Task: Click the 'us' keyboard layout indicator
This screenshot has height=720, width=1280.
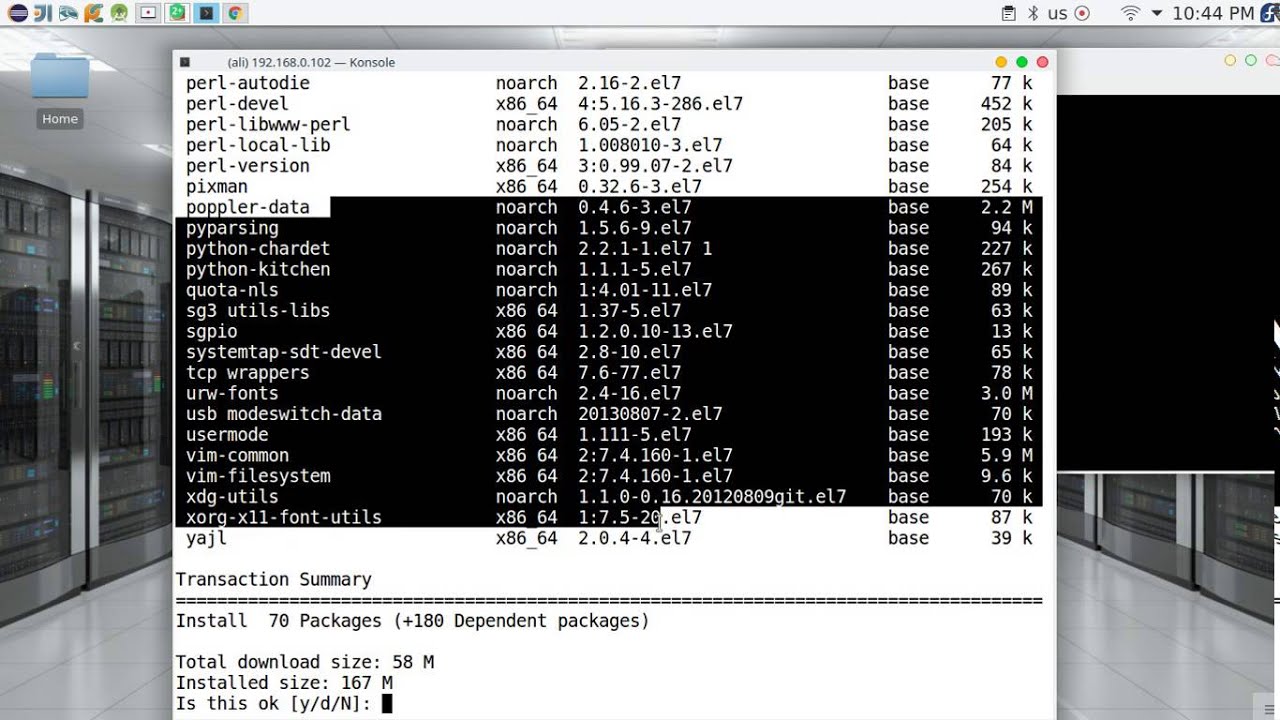Action: tap(1057, 14)
